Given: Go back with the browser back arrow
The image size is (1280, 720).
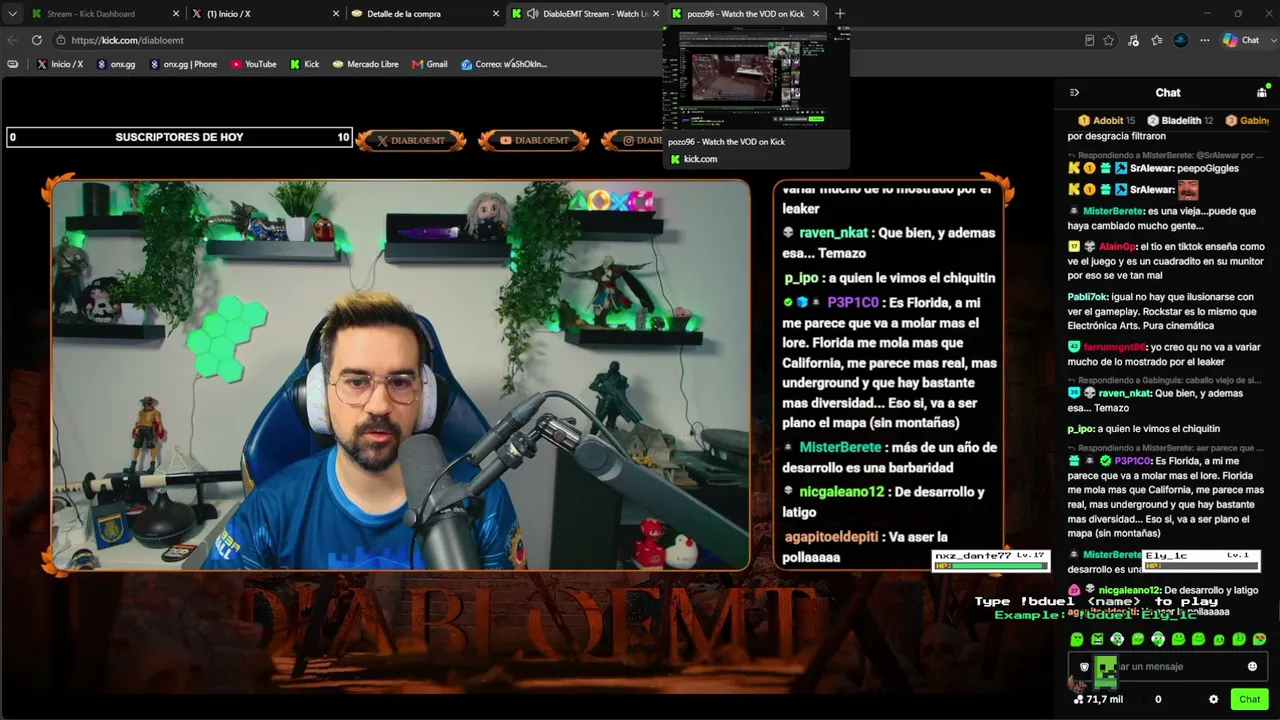Looking at the screenshot, I should coord(13,40).
